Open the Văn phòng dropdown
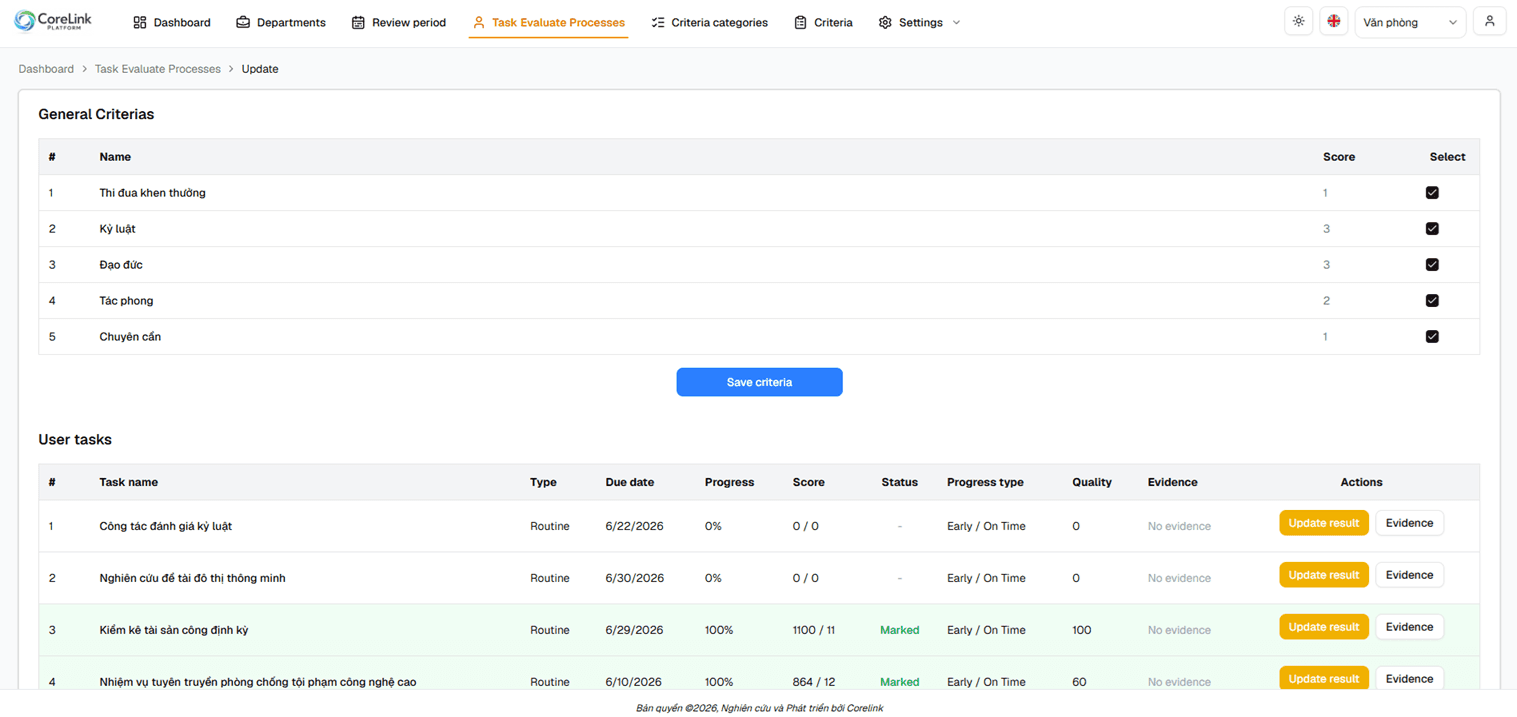The image size is (1517, 717). click(x=1410, y=22)
